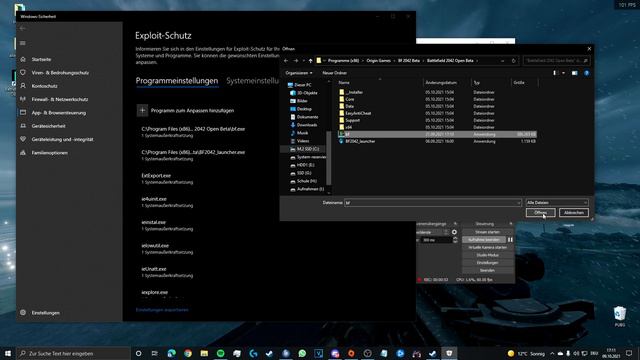Image resolution: width=640 pixels, height=360 pixels.
Task: Open File Explorer from the taskbar
Action: point(204,353)
